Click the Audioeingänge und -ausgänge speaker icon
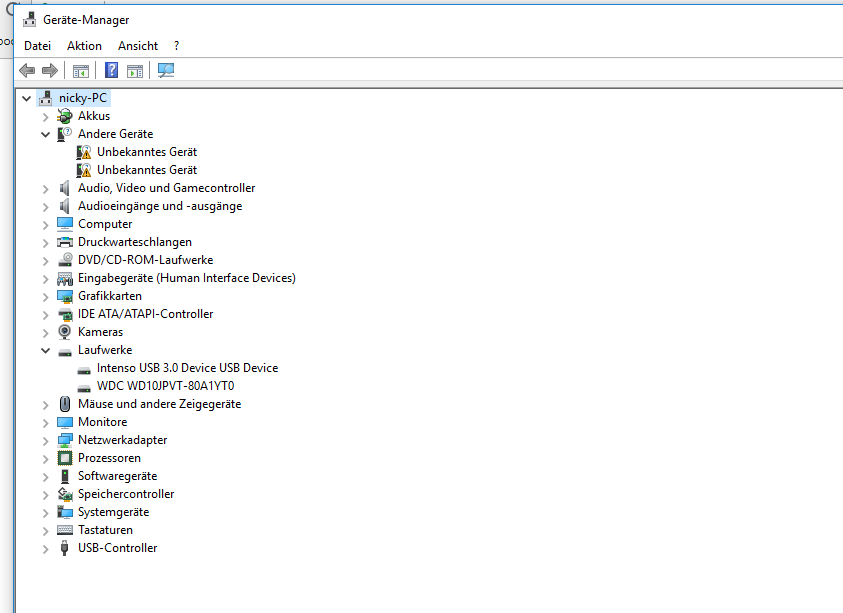 pyautogui.click(x=65, y=206)
